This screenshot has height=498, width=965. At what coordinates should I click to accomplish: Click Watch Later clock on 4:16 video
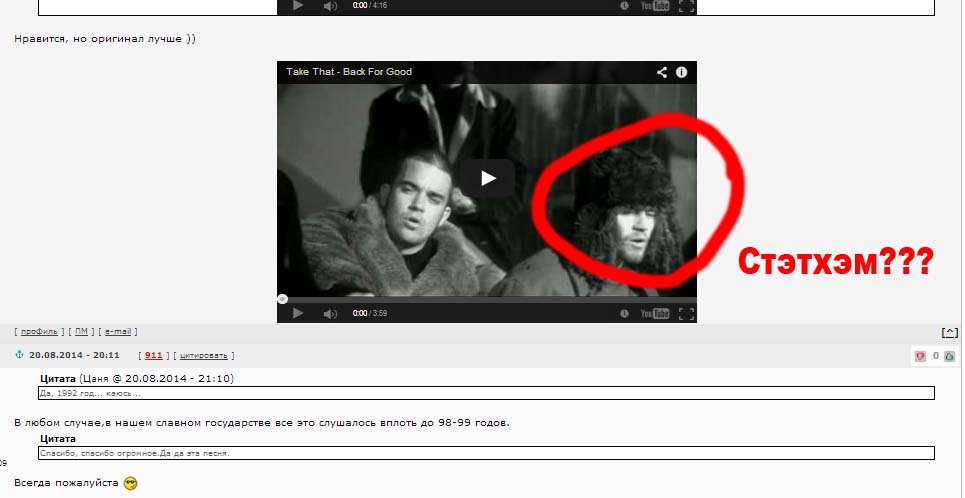point(625,6)
